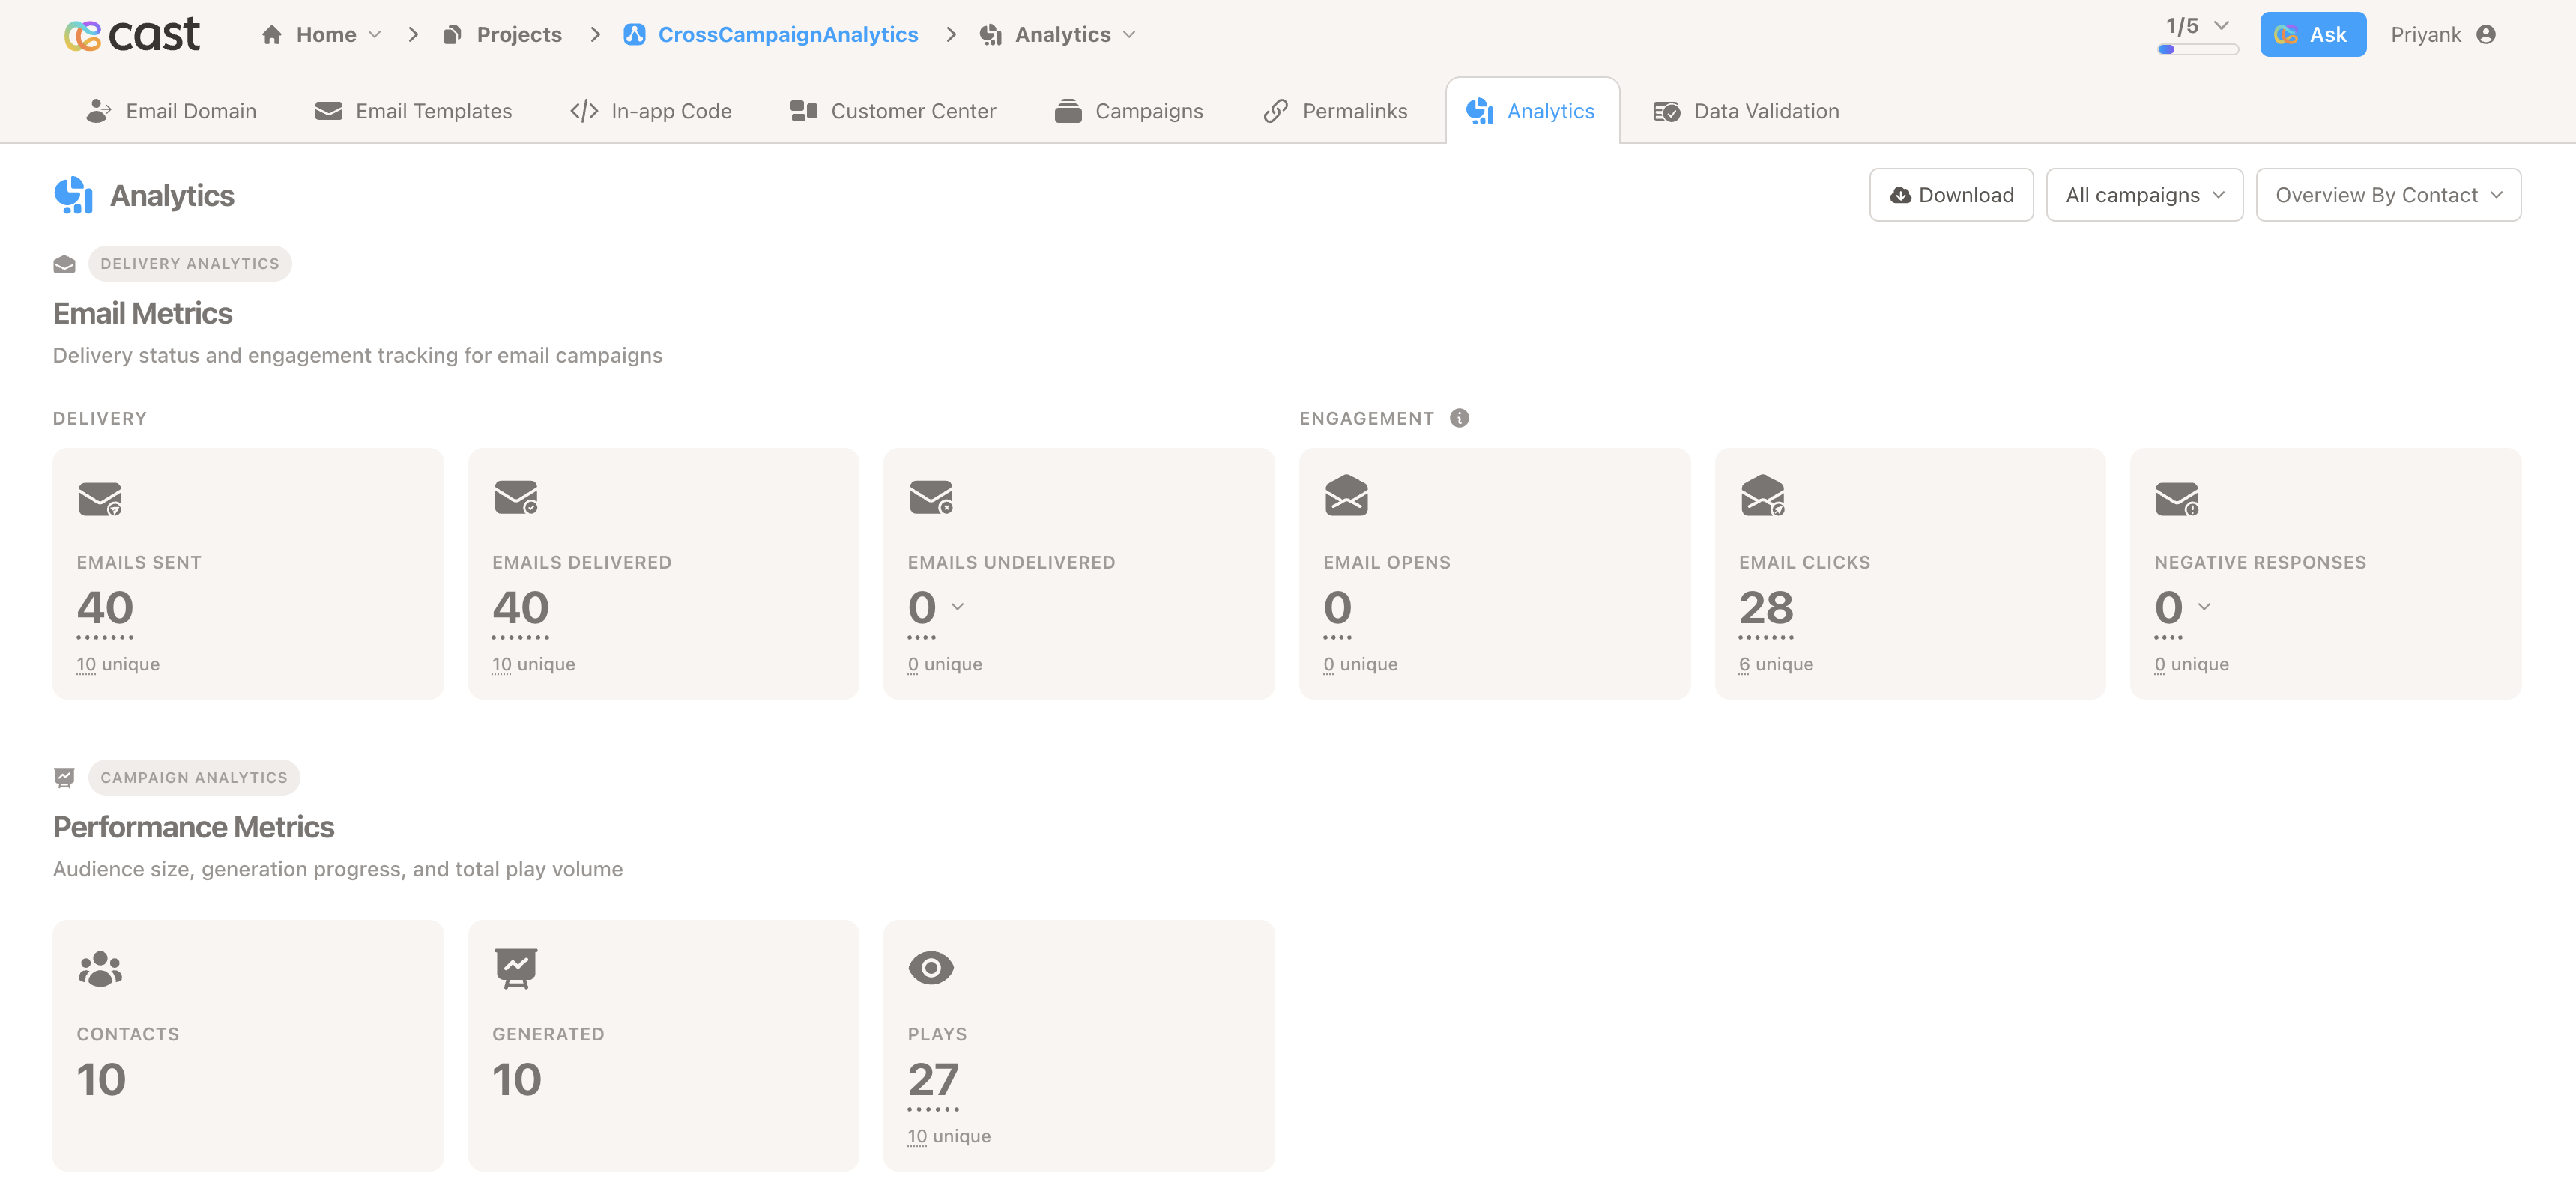Click the Negative Responses envelope icon

2177,498
